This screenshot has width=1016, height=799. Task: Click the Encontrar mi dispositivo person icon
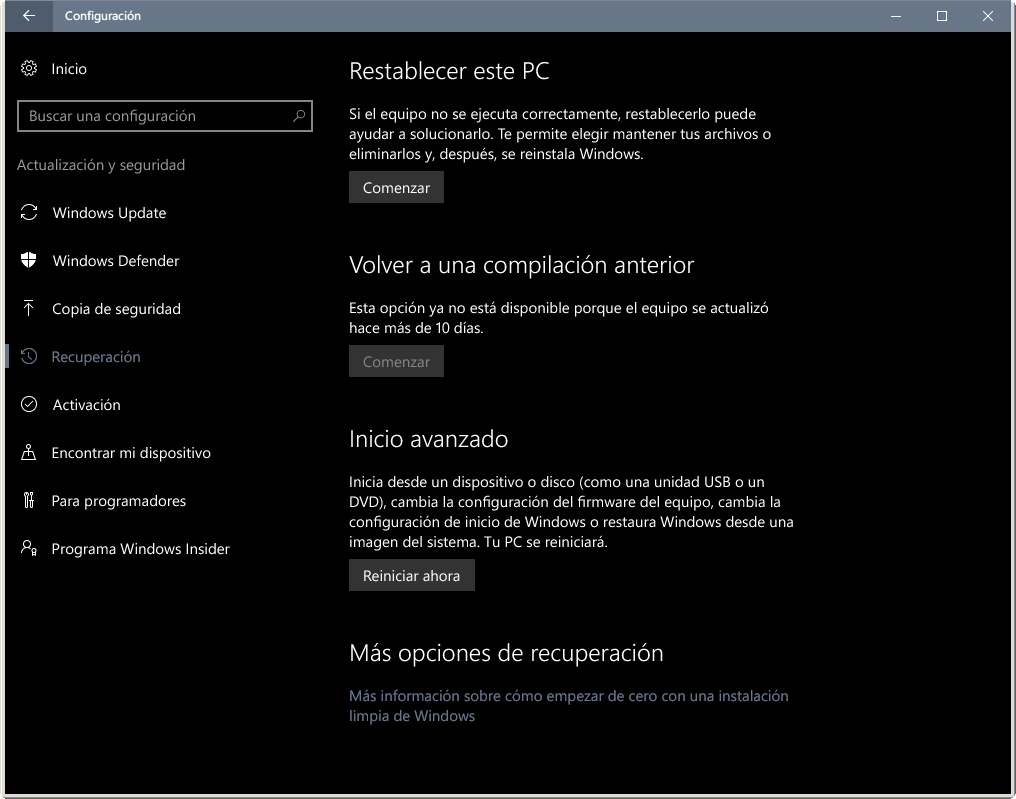(x=29, y=452)
